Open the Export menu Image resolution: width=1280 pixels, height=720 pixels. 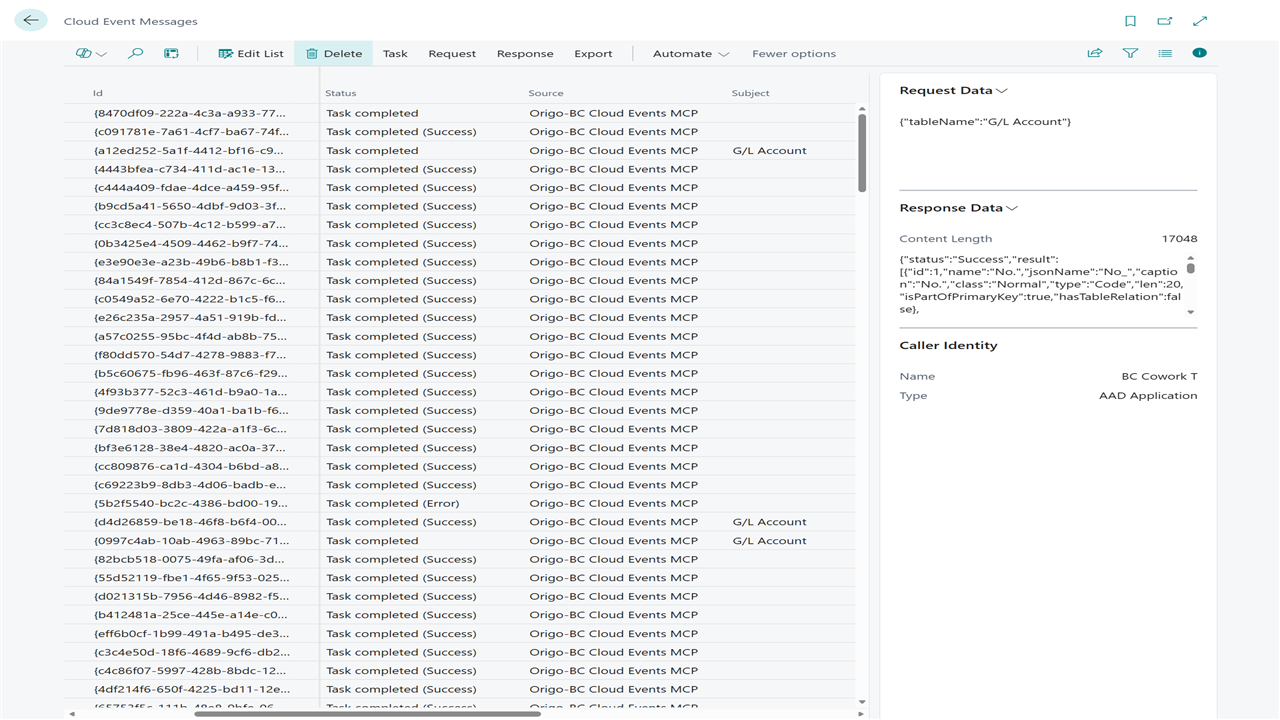pos(593,54)
